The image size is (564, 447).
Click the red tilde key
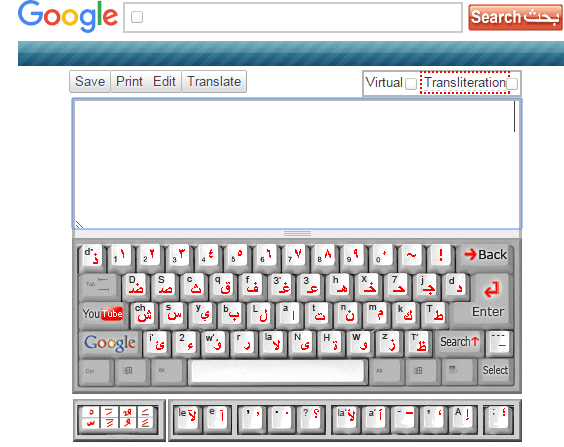click(x=411, y=256)
